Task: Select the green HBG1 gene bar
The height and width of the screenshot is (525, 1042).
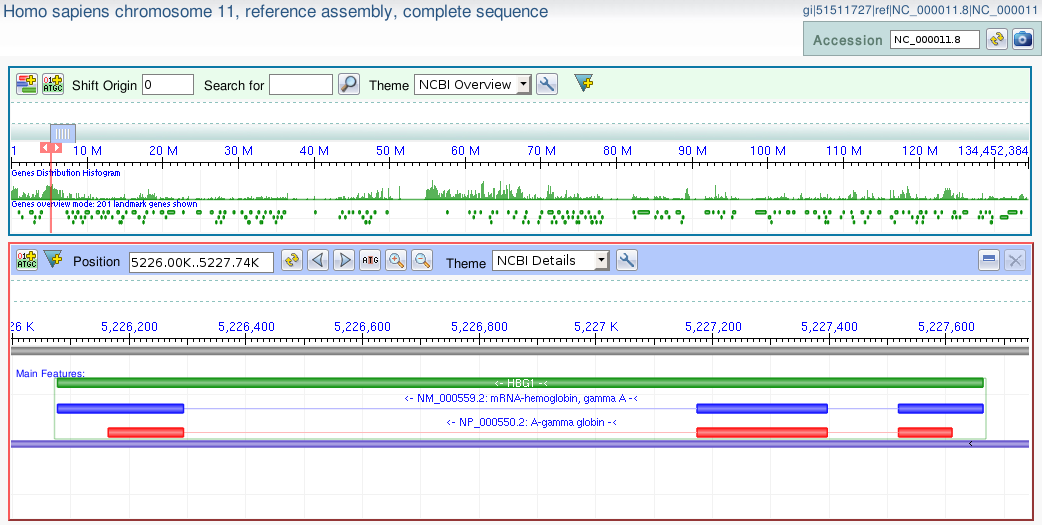Action: tap(520, 383)
